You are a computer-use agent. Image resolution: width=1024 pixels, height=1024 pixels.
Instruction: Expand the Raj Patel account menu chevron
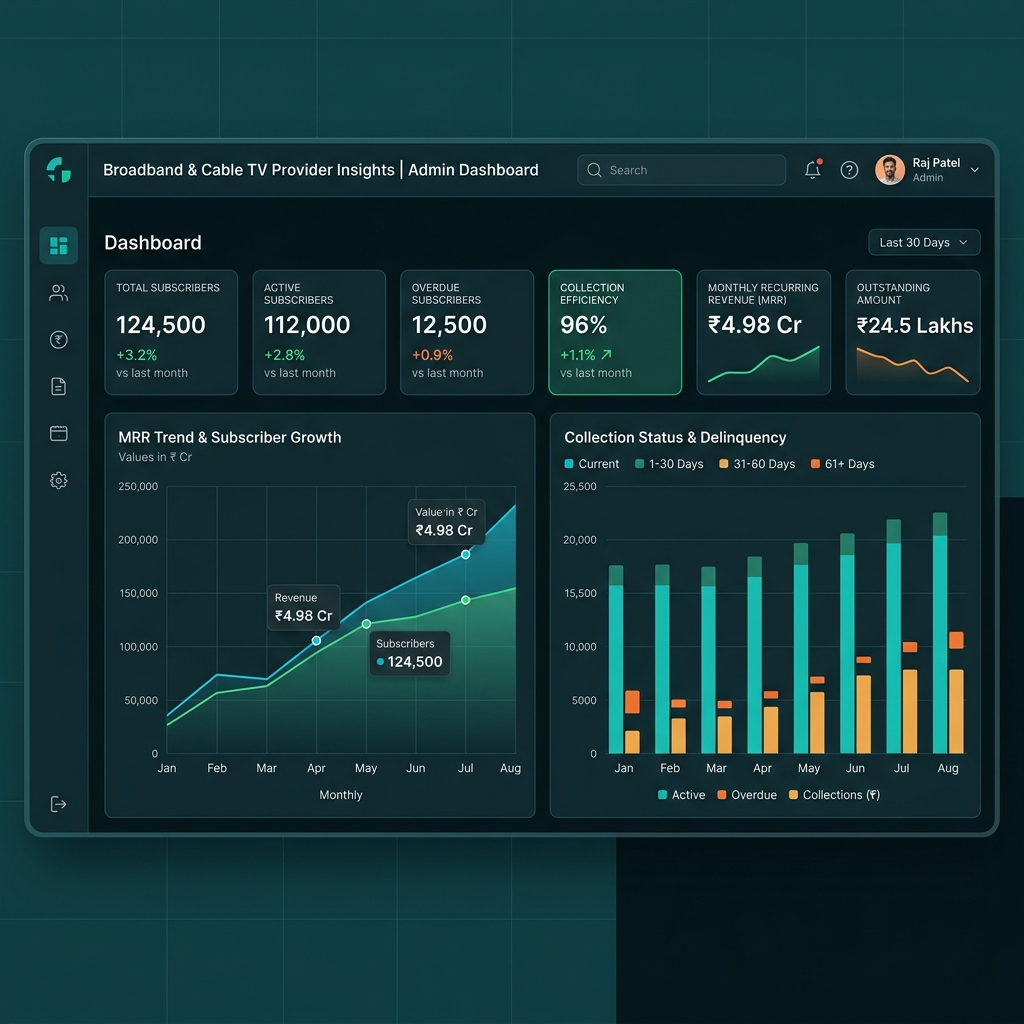974,170
